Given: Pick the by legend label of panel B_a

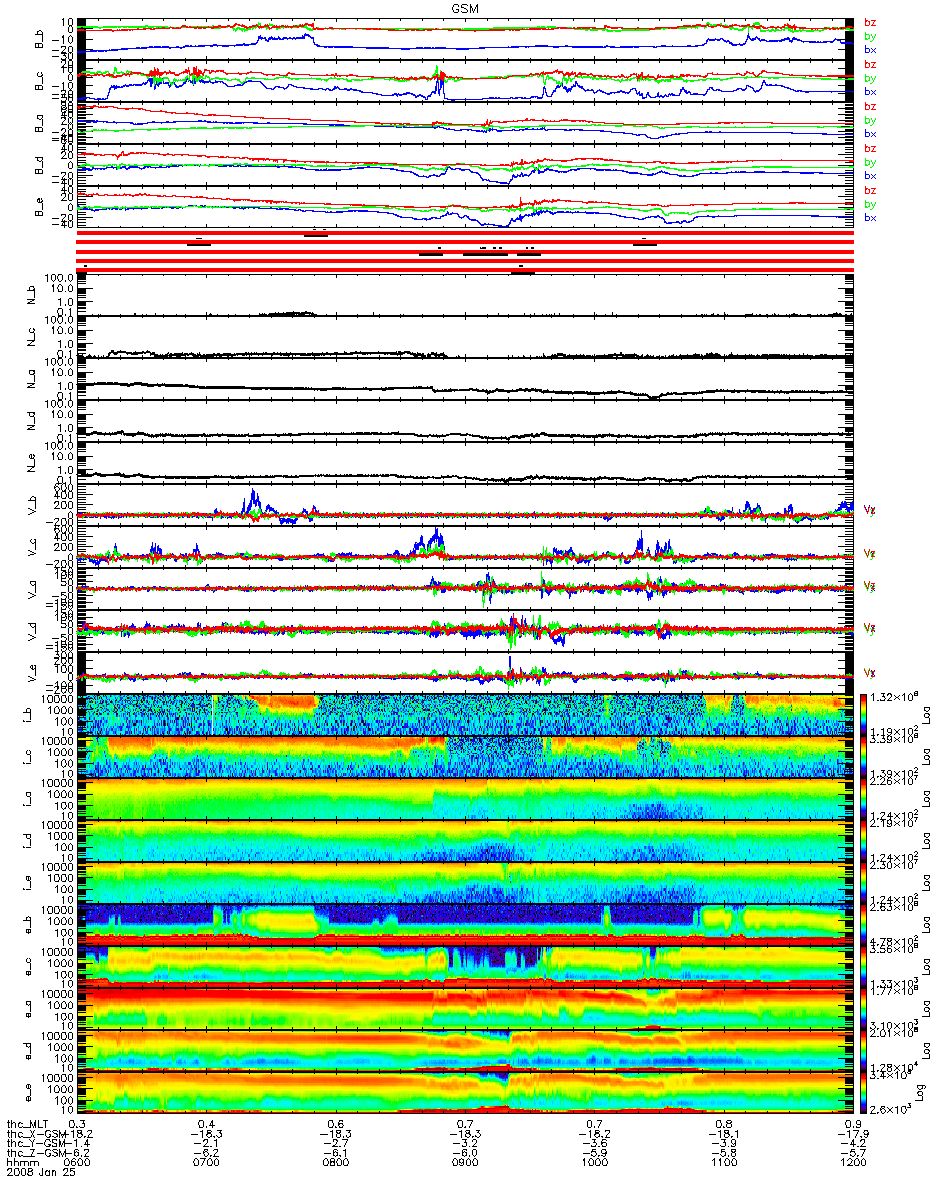Looking at the screenshot, I should (870, 120).
